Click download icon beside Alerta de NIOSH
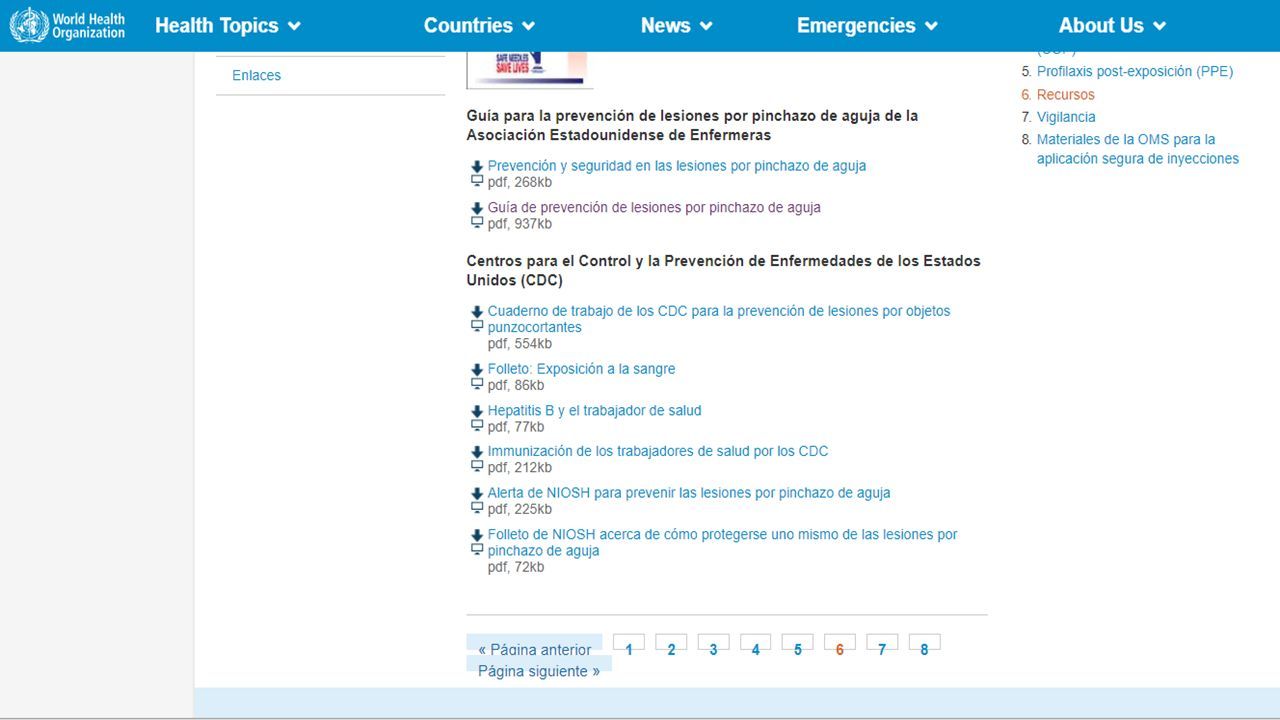 coord(477,494)
